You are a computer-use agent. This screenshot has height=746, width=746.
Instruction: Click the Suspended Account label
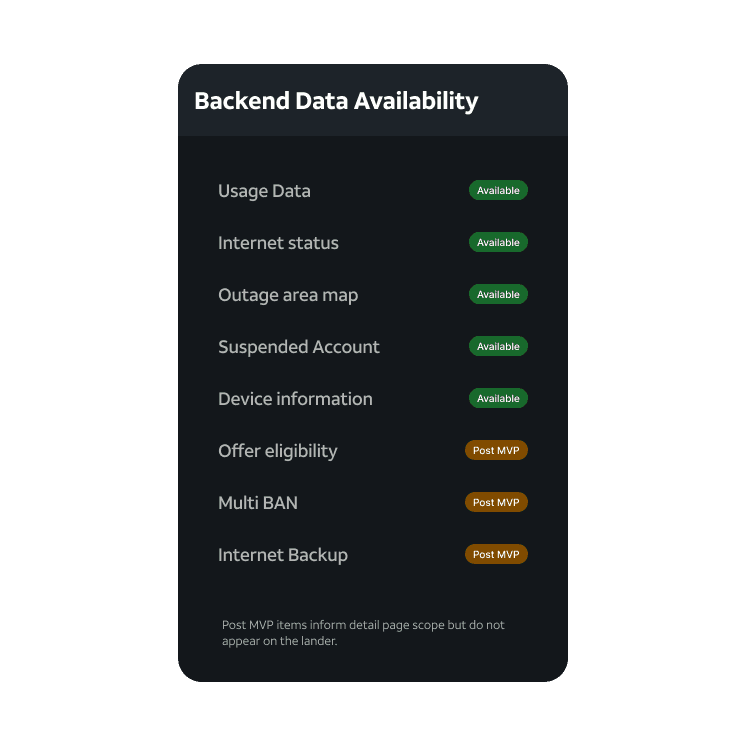tap(299, 347)
